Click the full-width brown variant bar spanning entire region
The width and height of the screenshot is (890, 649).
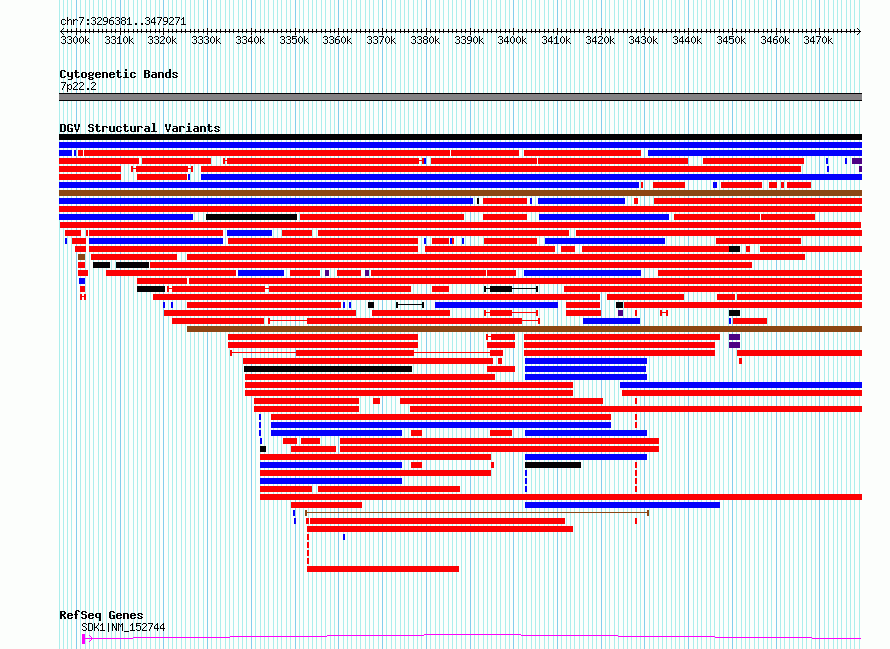pos(460,193)
